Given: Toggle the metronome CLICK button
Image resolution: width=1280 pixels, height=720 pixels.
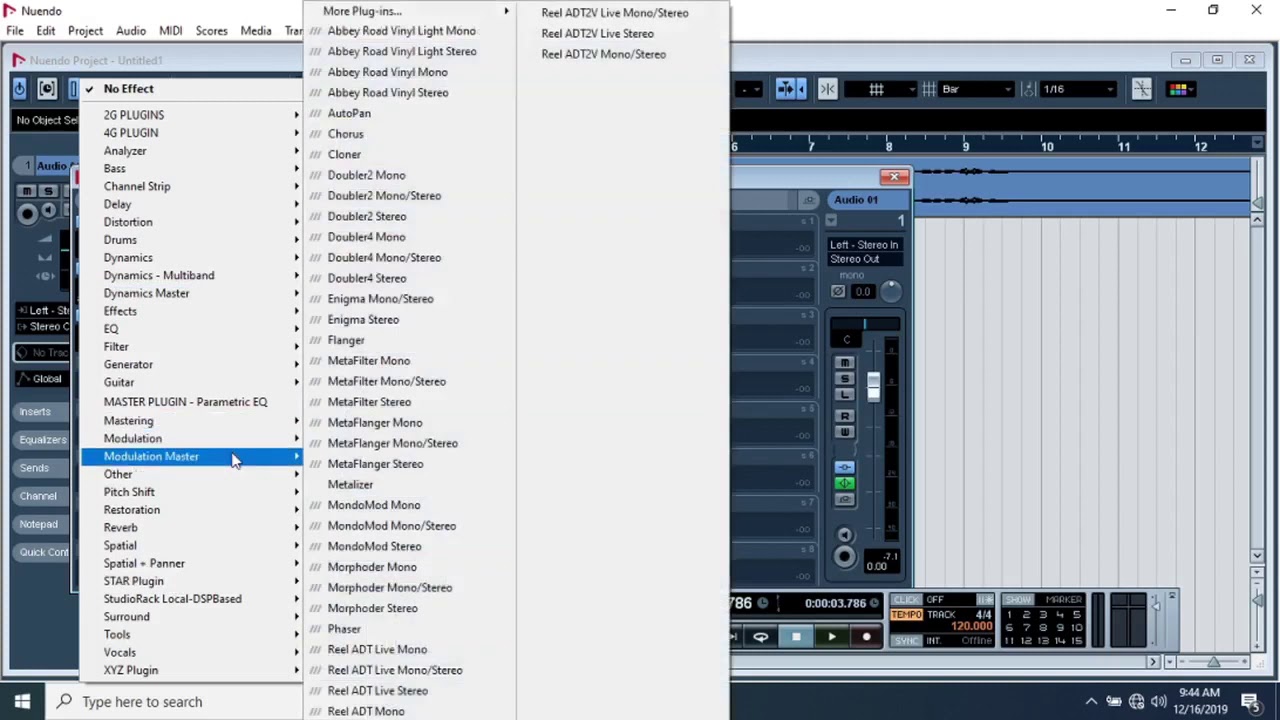Looking at the screenshot, I should pyautogui.click(x=906, y=600).
